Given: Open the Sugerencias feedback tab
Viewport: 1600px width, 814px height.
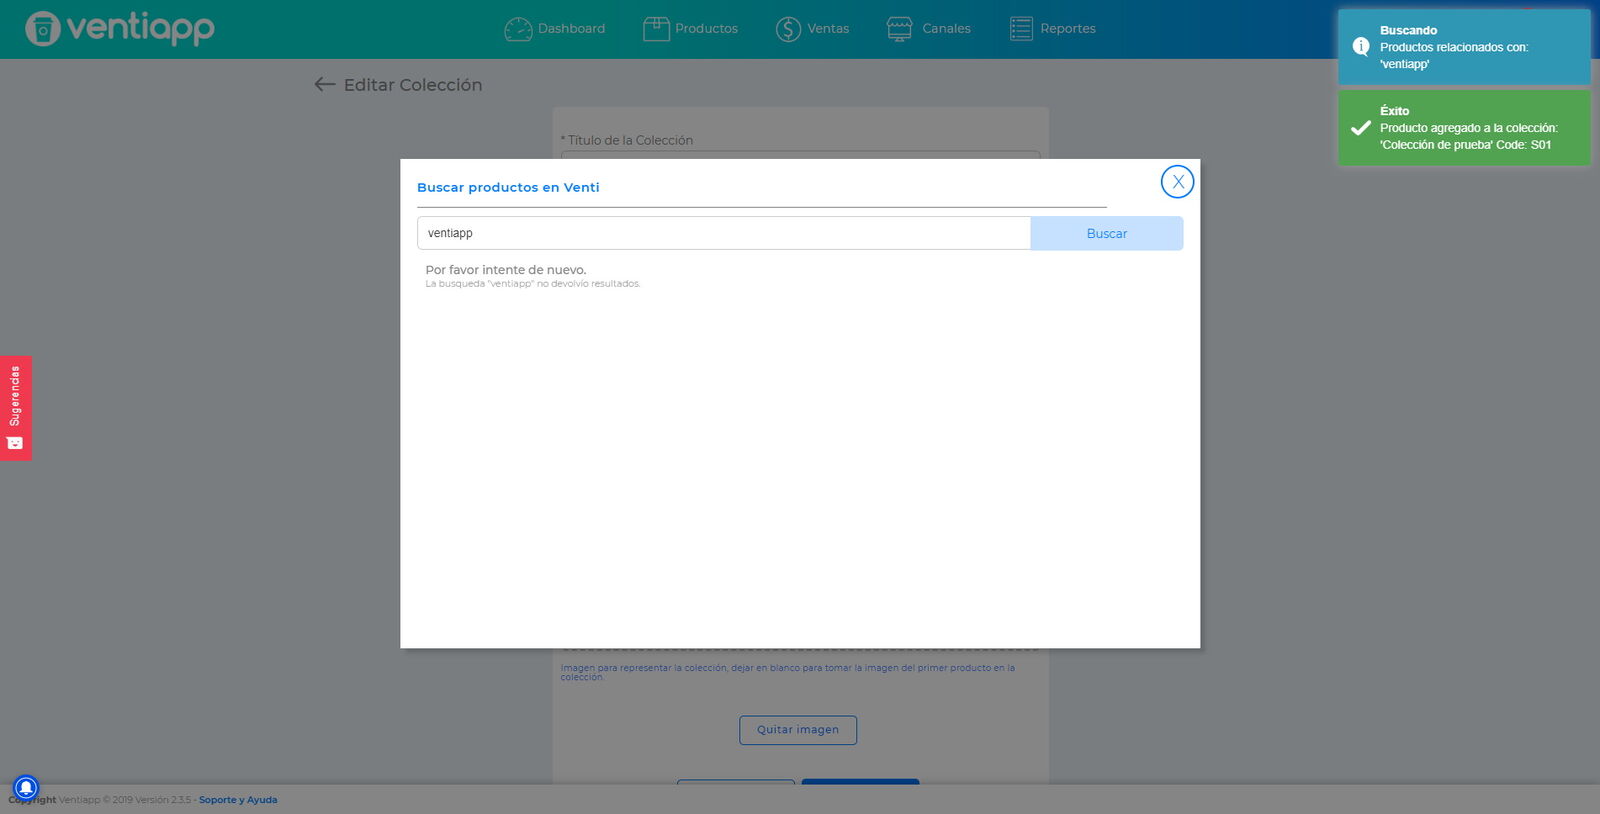Looking at the screenshot, I should (x=16, y=408).
